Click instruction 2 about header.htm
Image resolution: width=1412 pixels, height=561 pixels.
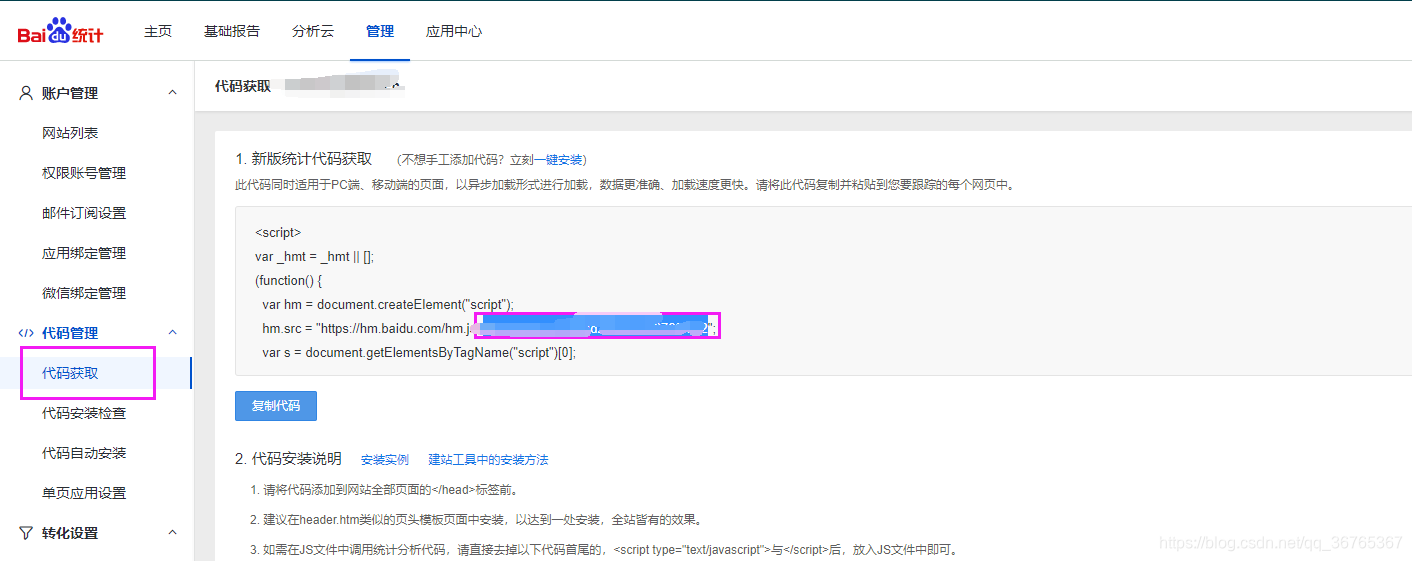476,520
